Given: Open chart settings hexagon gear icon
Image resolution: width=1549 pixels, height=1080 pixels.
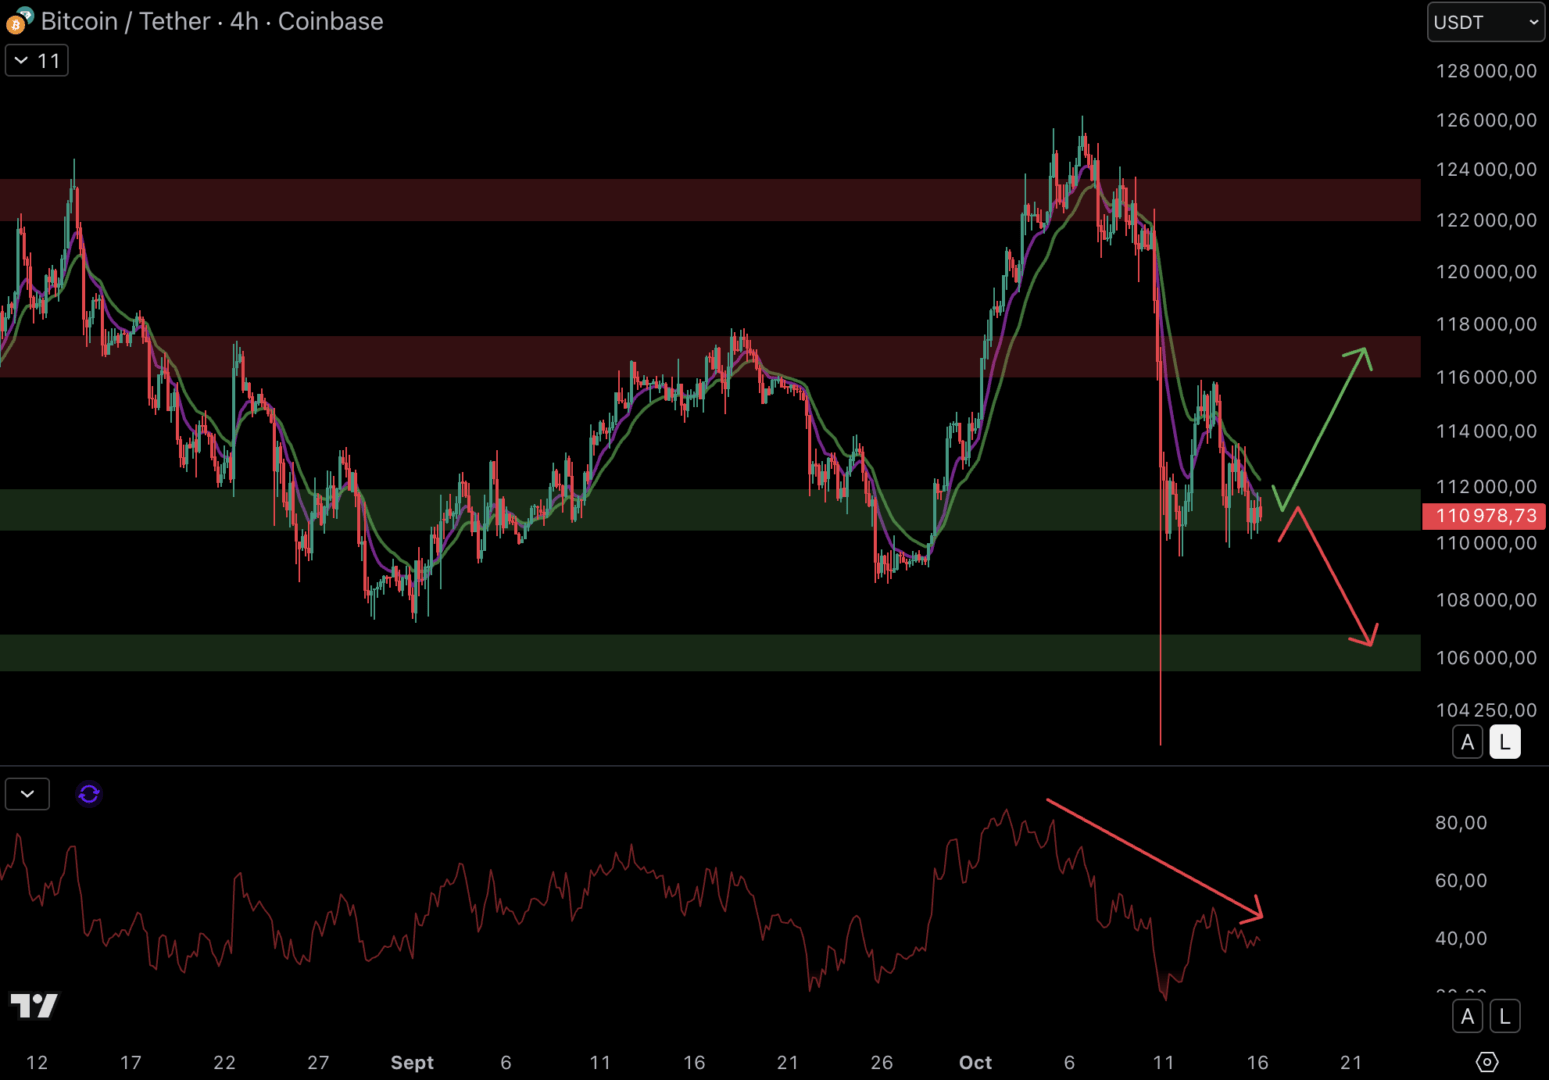Looking at the screenshot, I should point(1487,1062).
